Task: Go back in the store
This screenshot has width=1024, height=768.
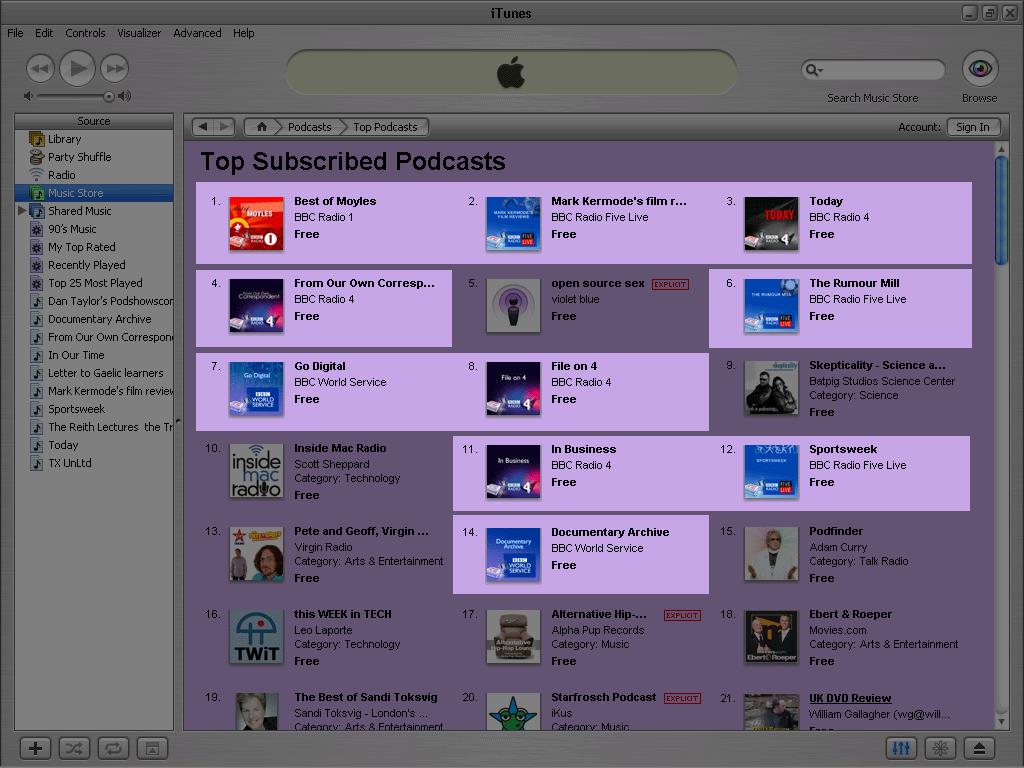Action: [203, 127]
